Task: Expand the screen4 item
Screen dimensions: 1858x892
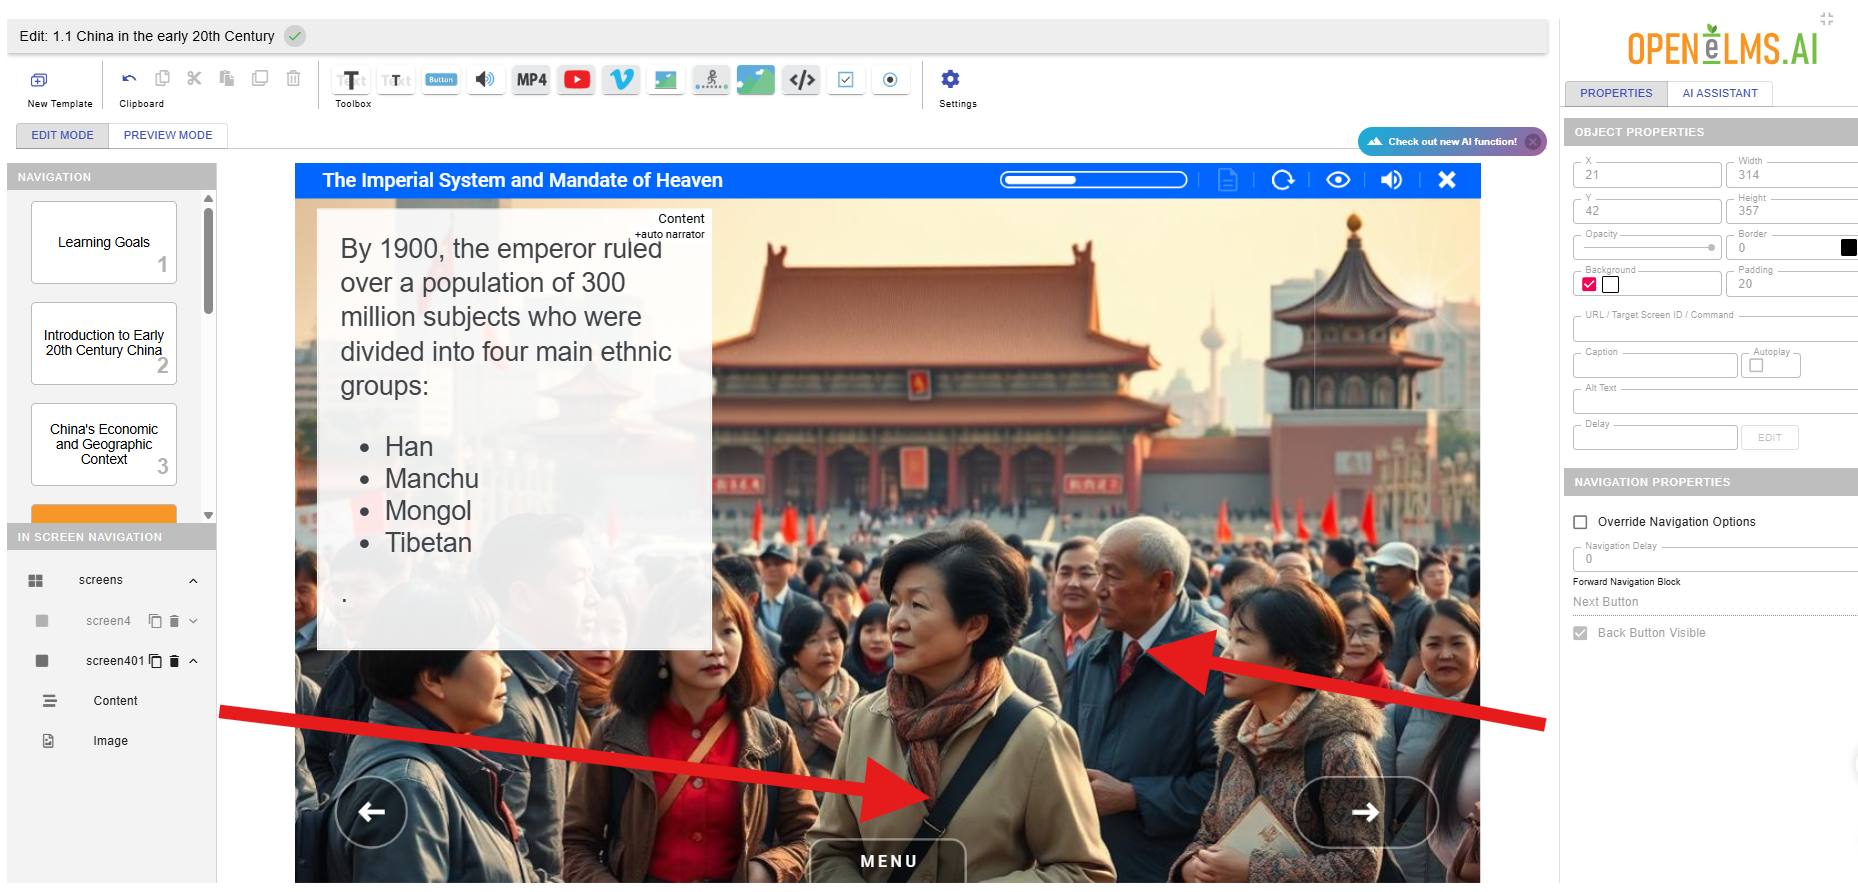Action: [x=193, y=621]
